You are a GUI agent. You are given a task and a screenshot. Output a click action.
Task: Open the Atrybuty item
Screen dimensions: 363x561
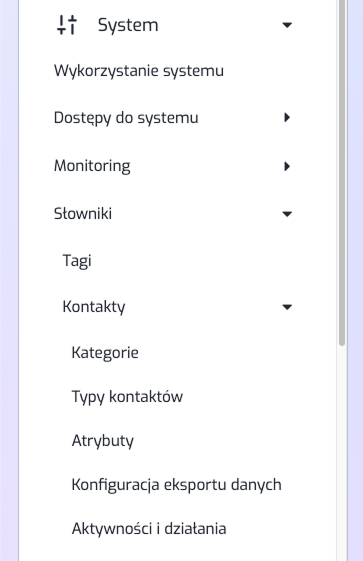point(102,441)
